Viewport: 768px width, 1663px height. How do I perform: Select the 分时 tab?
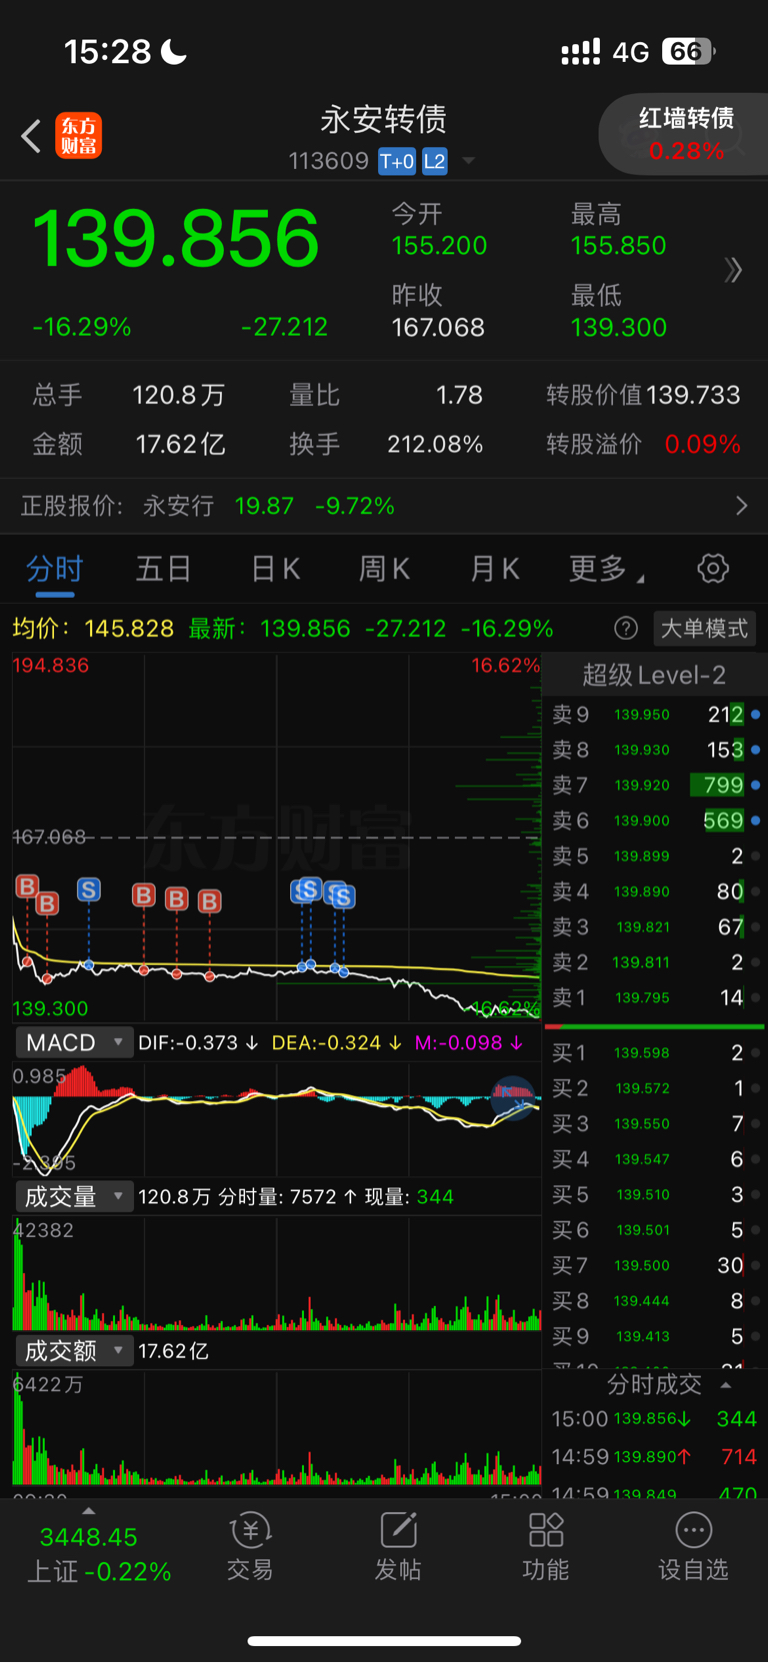54,569
